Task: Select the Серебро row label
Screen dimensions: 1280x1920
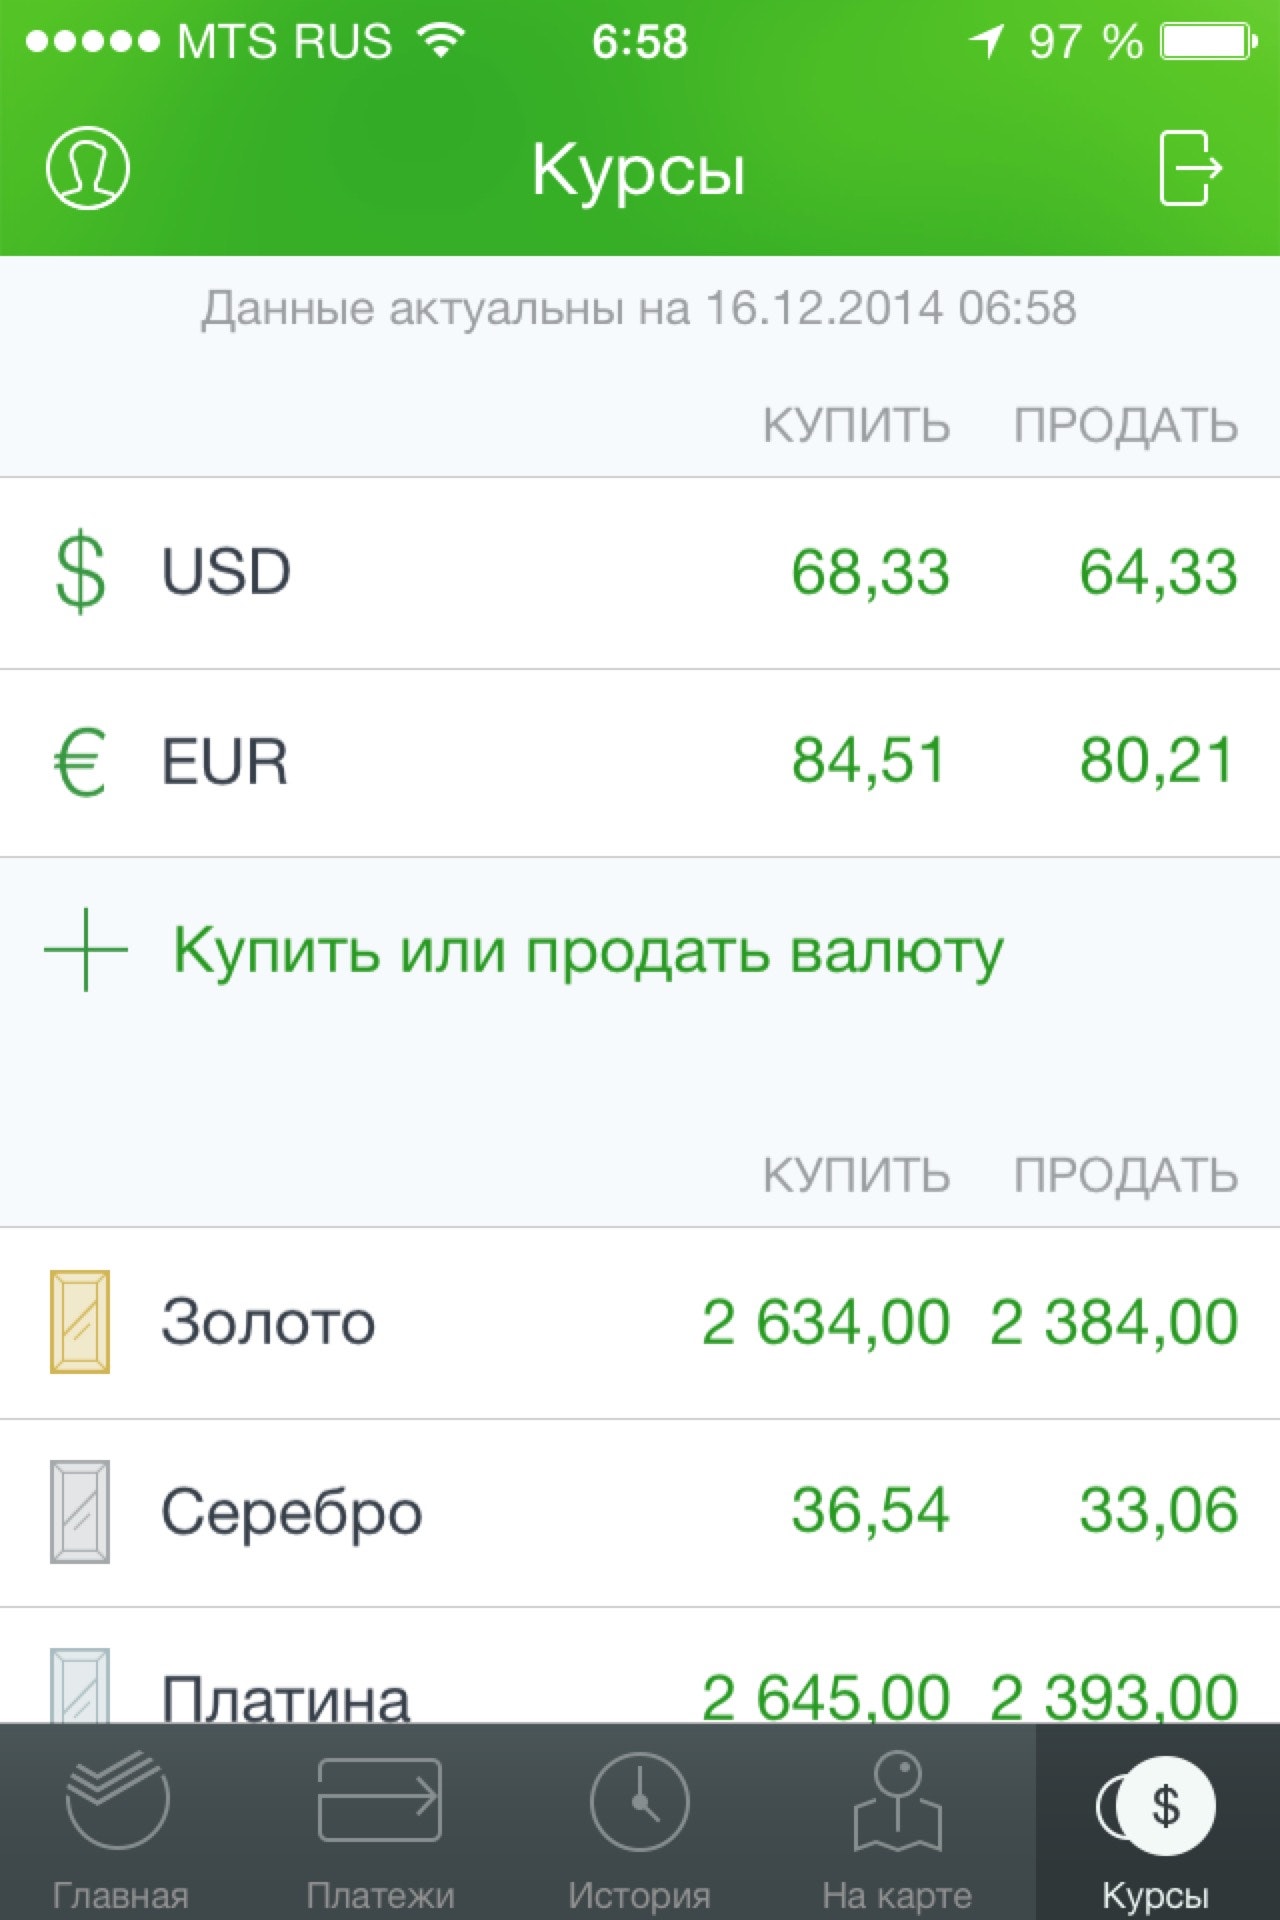Action: tap(291, 1512)
